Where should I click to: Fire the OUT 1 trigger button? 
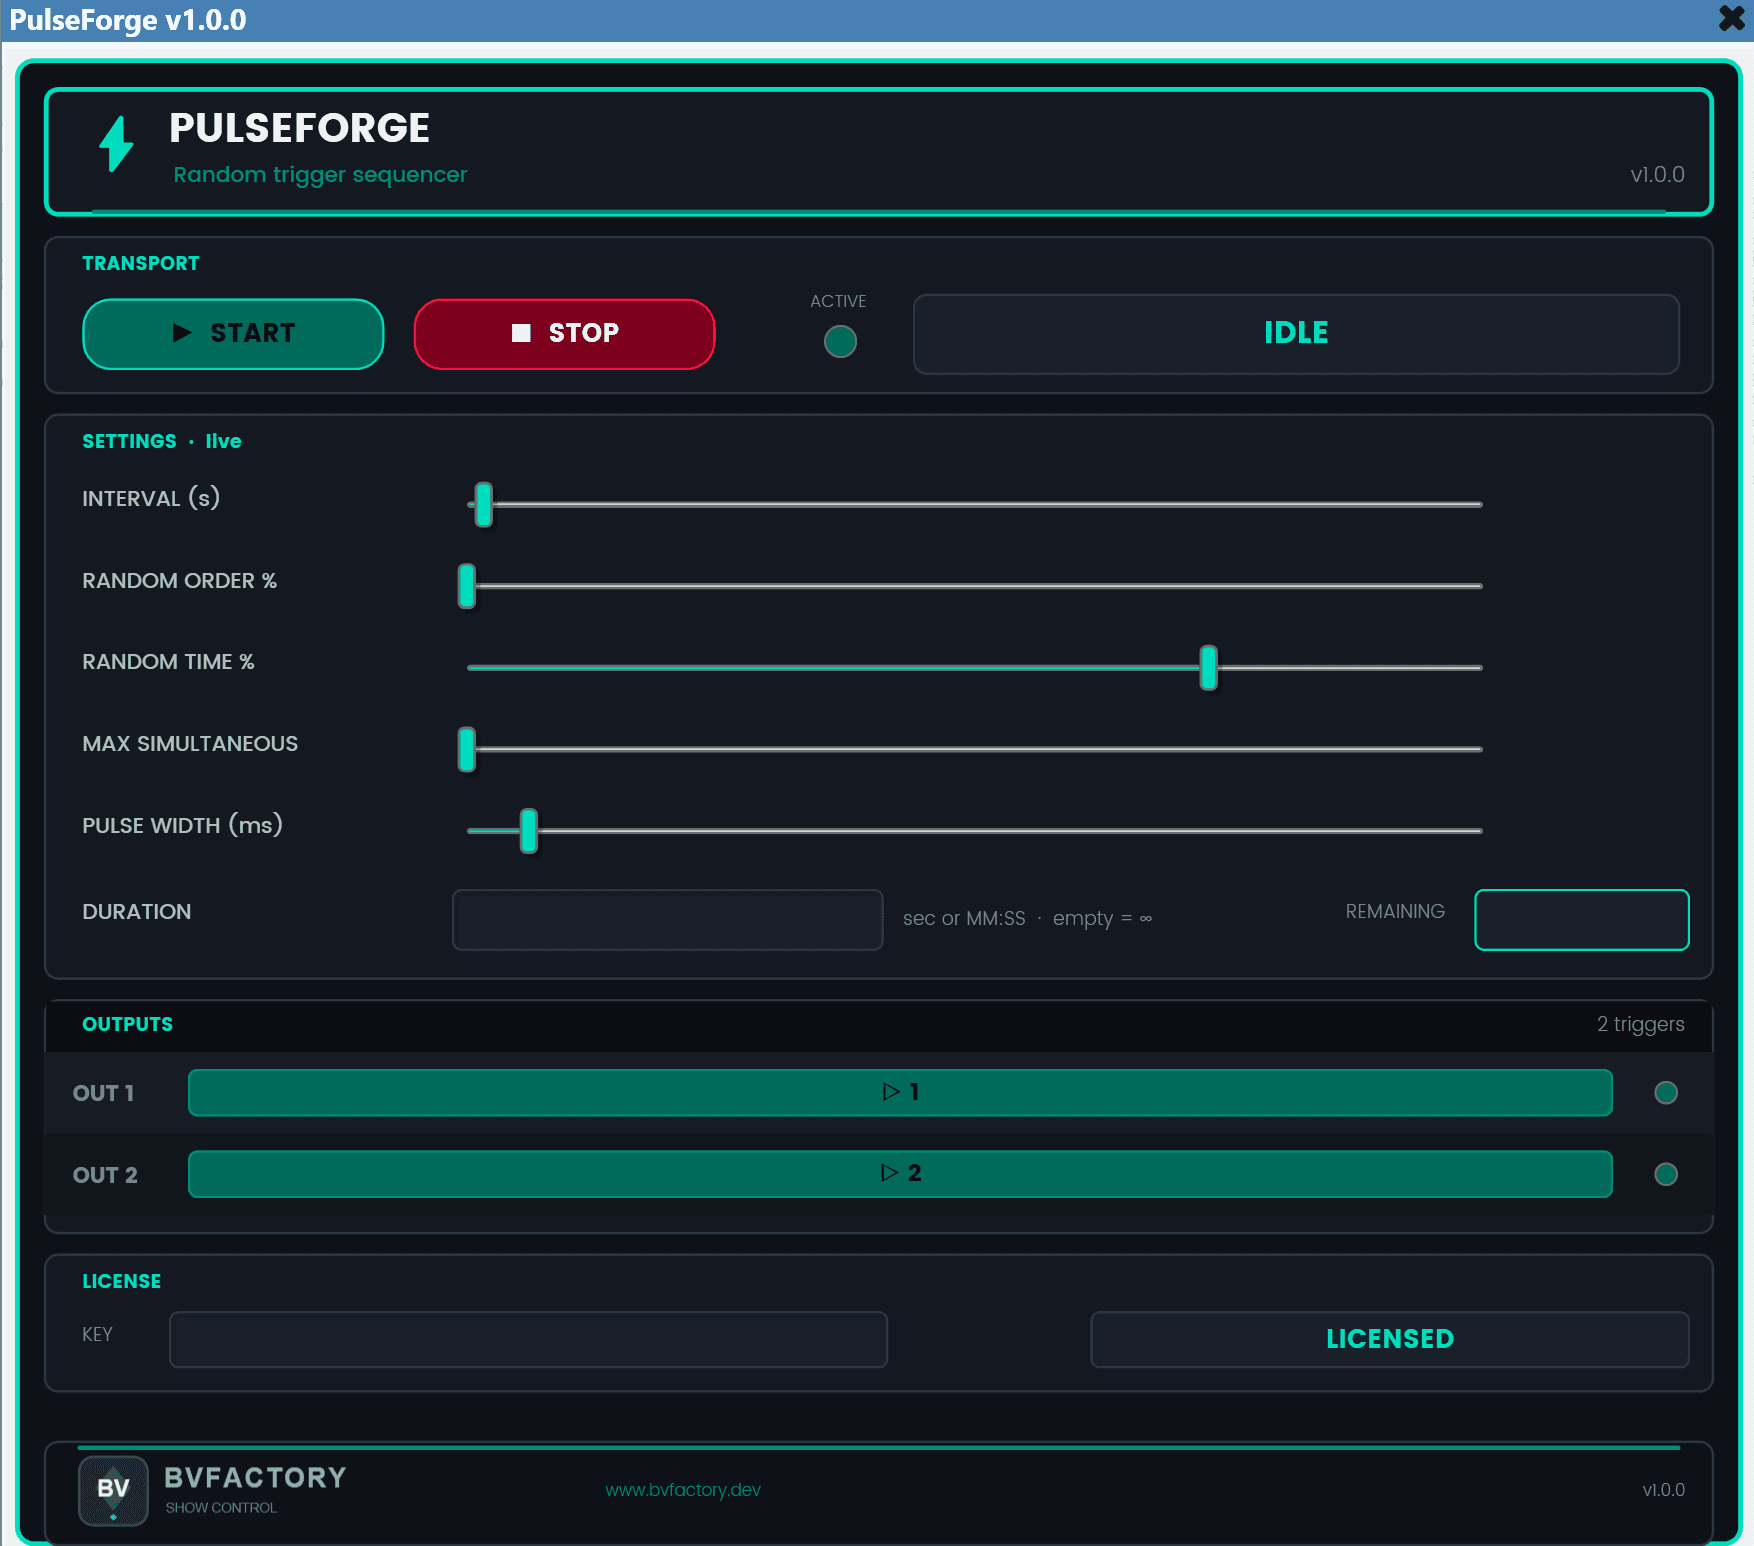[x=900, y=1092]
